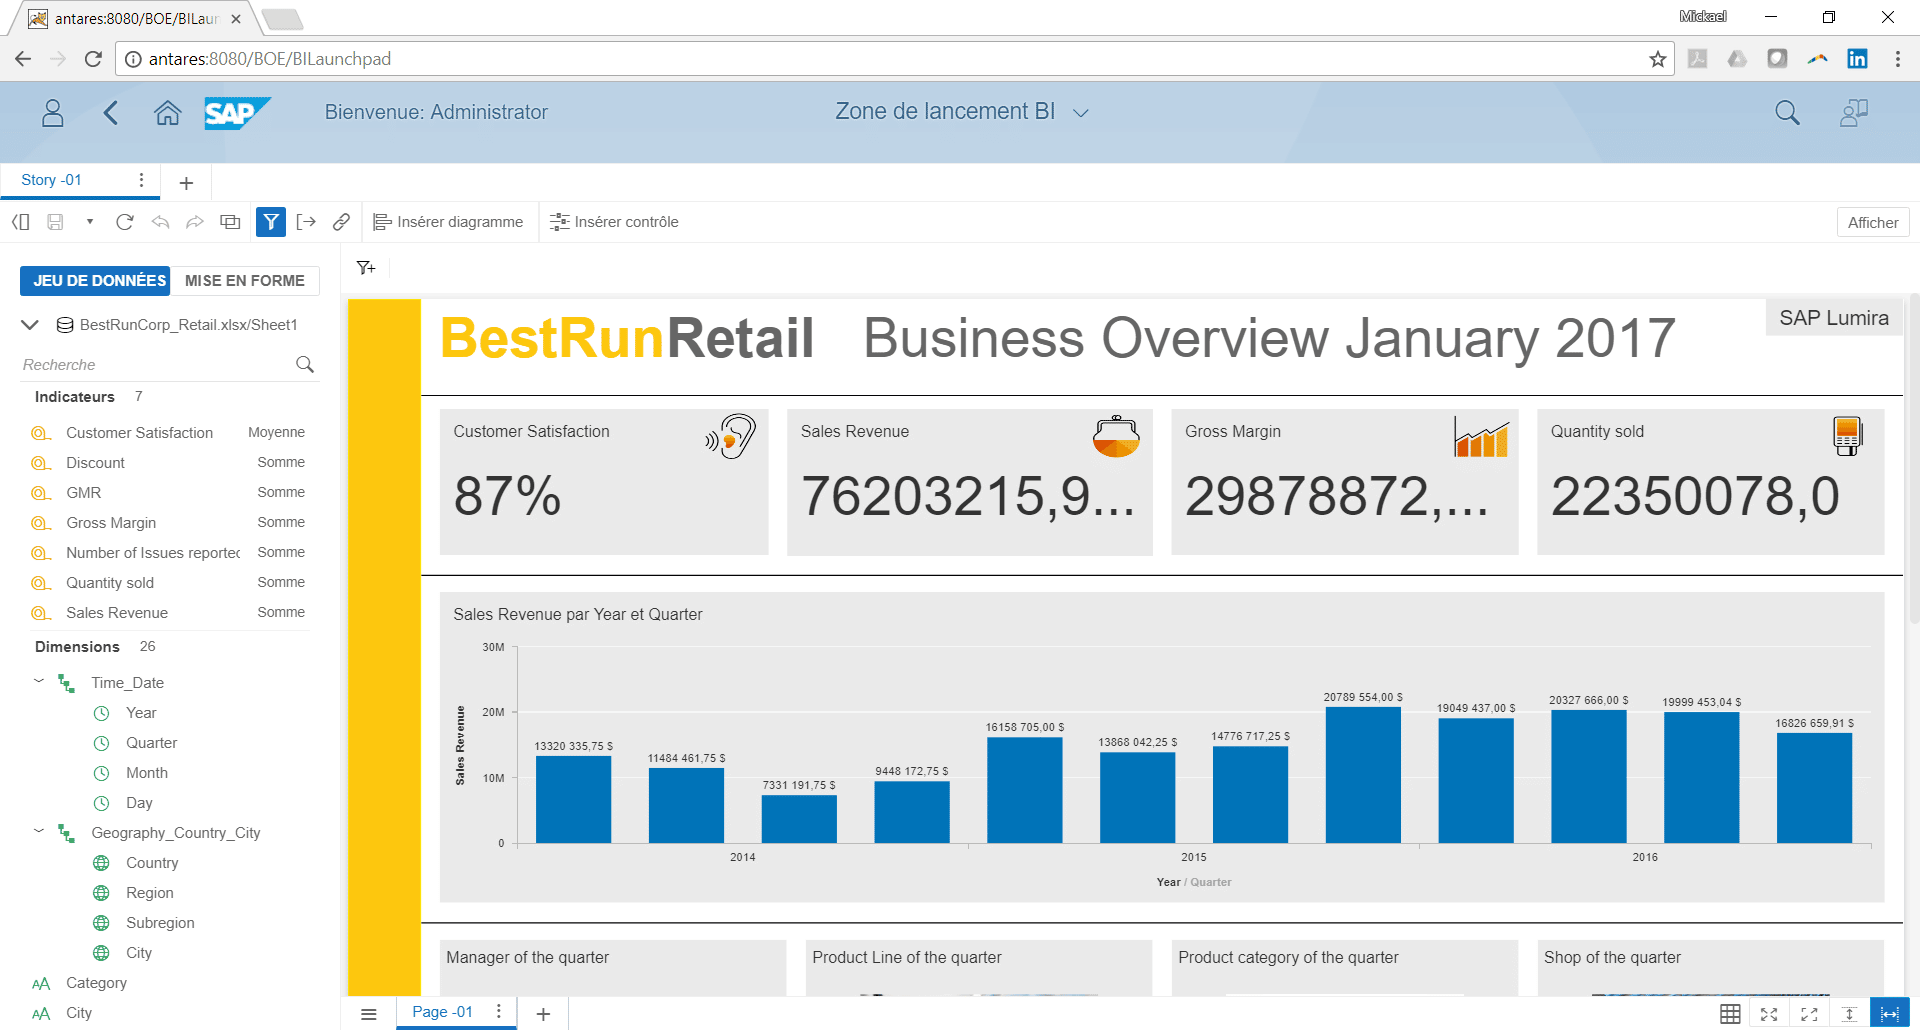Collapse the side panel toggle icon
The width and height of the screenshot is (1920, 1030).
tap(21, 222)
